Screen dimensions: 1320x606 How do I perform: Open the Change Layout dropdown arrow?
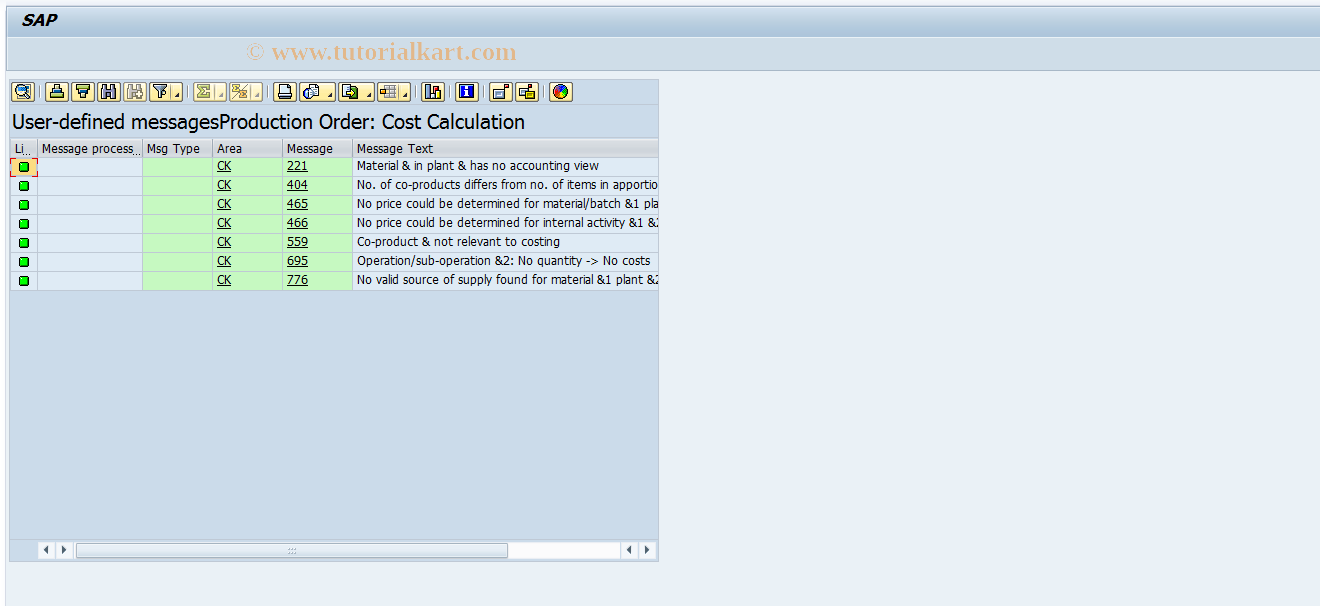tap(404, 92)
